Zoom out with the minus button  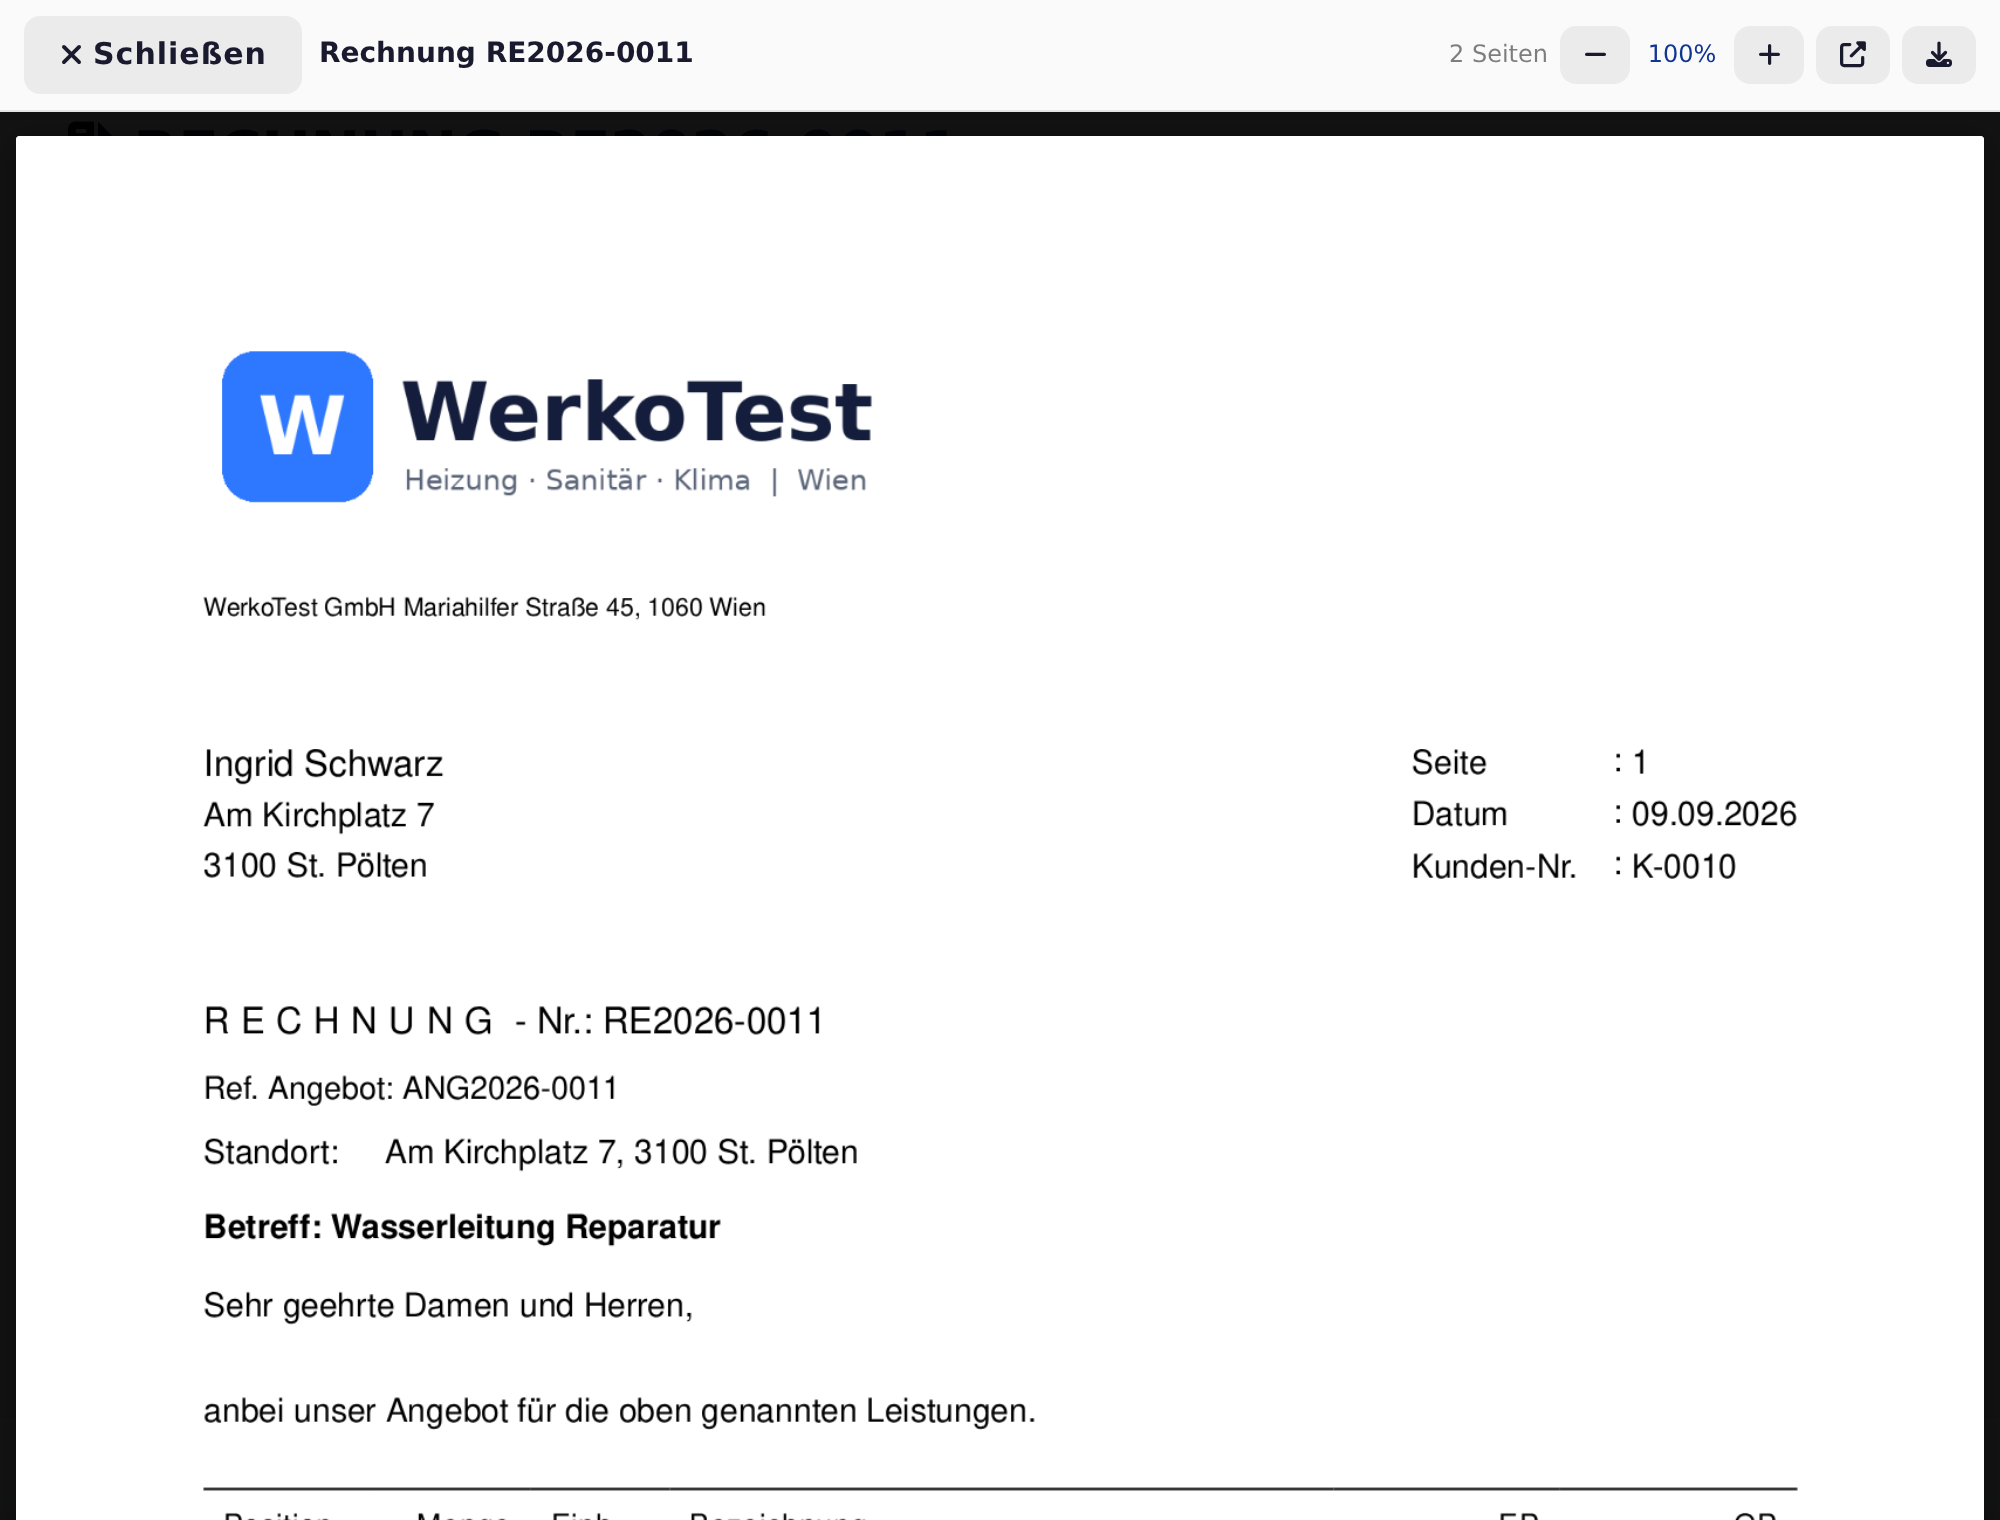click(1595, 54)
